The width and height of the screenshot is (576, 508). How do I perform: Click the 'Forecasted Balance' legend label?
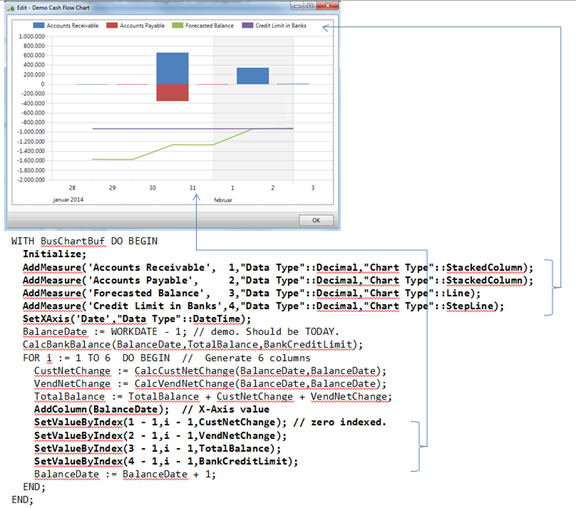tap(209, 26)
